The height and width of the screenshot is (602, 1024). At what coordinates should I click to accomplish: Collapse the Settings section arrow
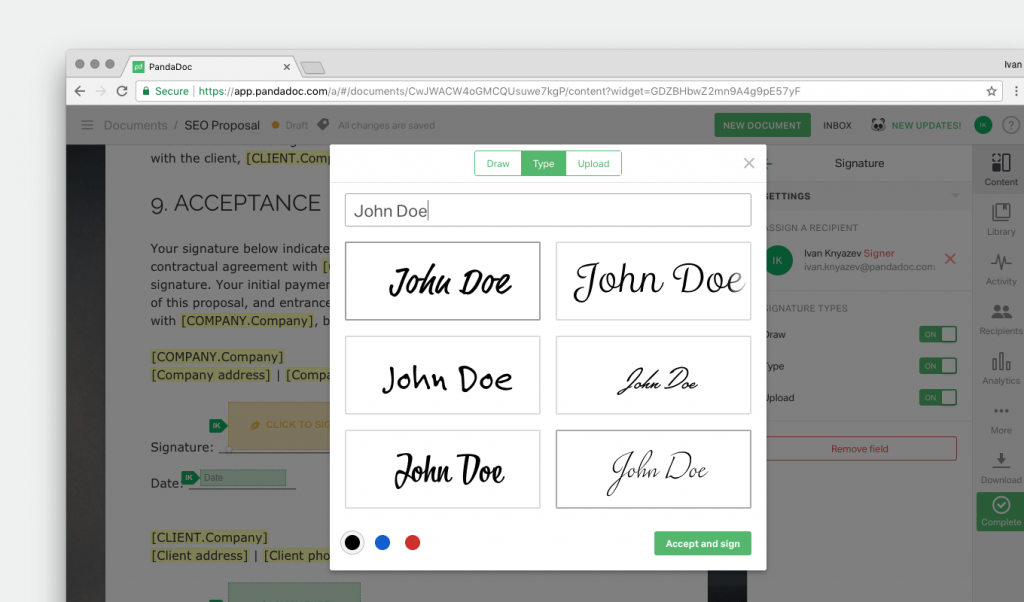point(955,196)
